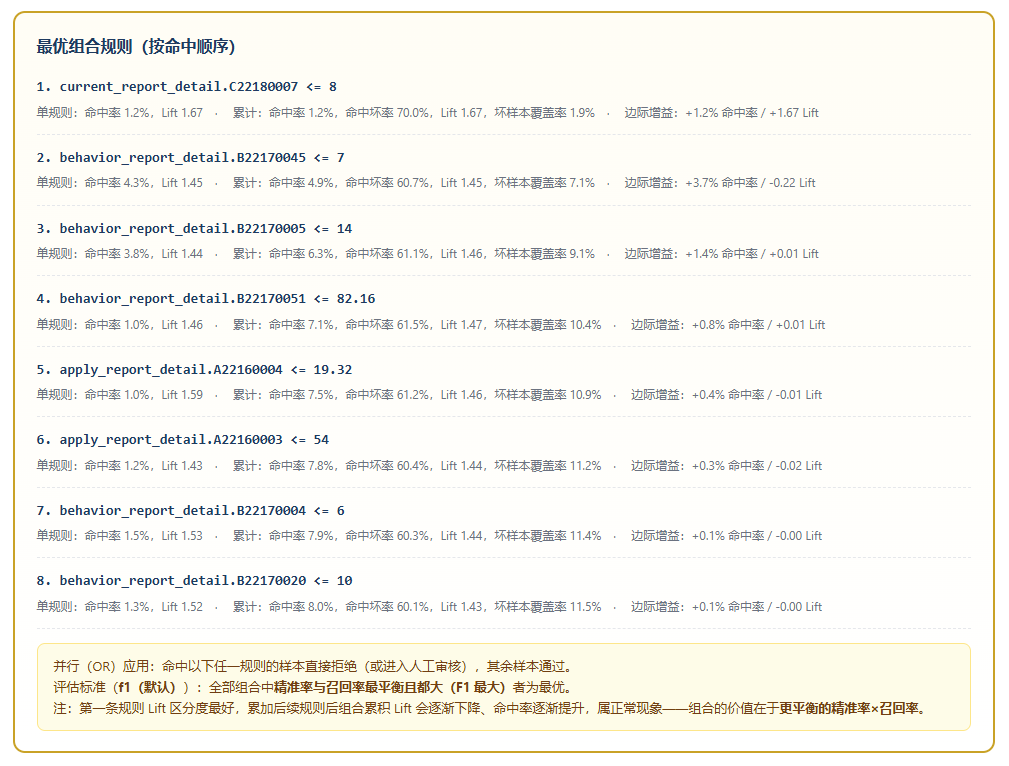Click cumulative stats with 命中坏率 60.3%
Image resolution: width=1009 pixels, height=766 pixels.
click(417, 536)
